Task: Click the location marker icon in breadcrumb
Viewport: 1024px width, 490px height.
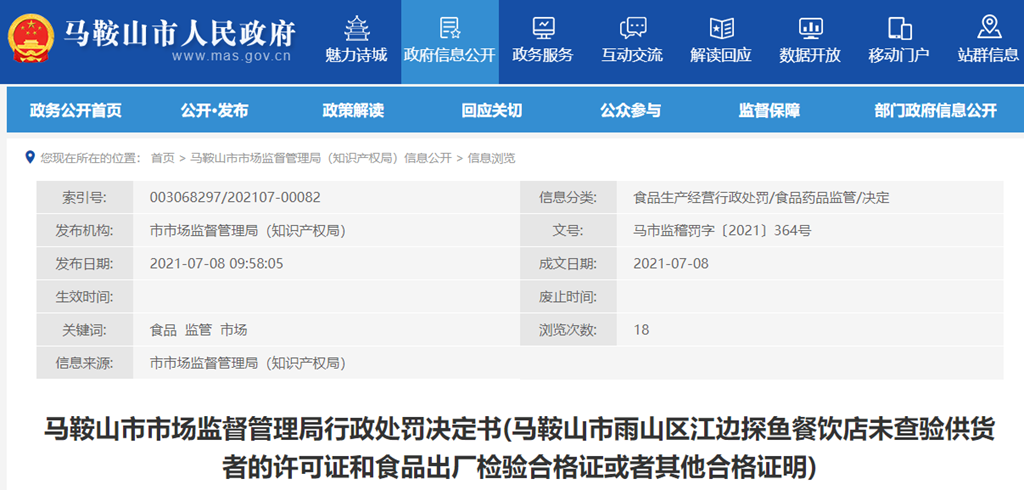Action: point(29,158)
